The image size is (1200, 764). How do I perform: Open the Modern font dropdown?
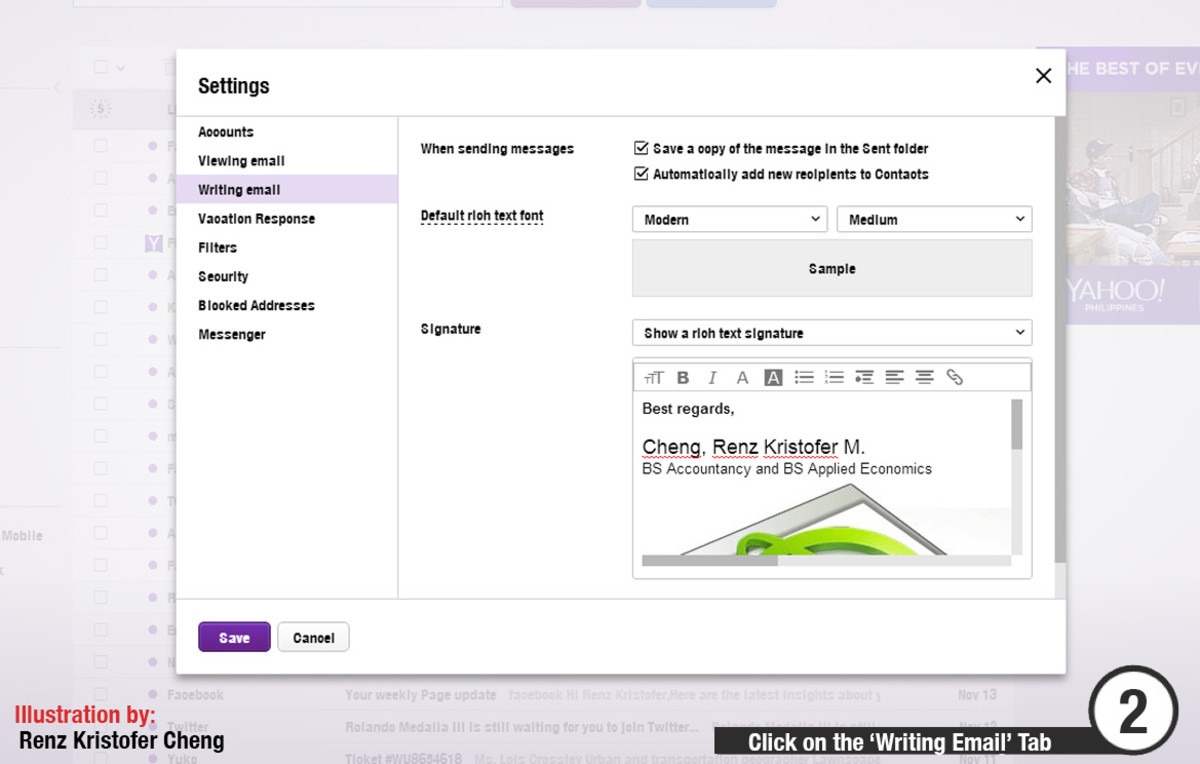coord(730,219)
